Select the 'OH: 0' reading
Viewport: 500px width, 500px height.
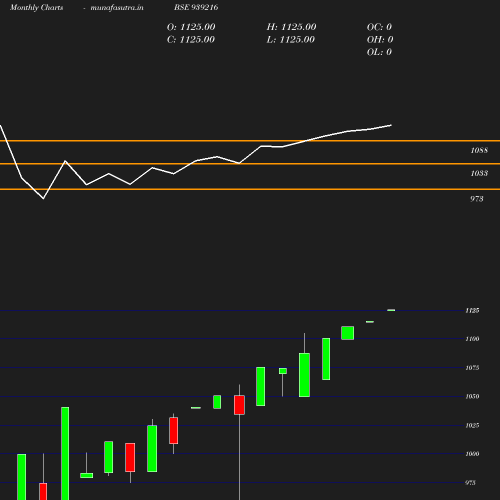tap(380, 40)
